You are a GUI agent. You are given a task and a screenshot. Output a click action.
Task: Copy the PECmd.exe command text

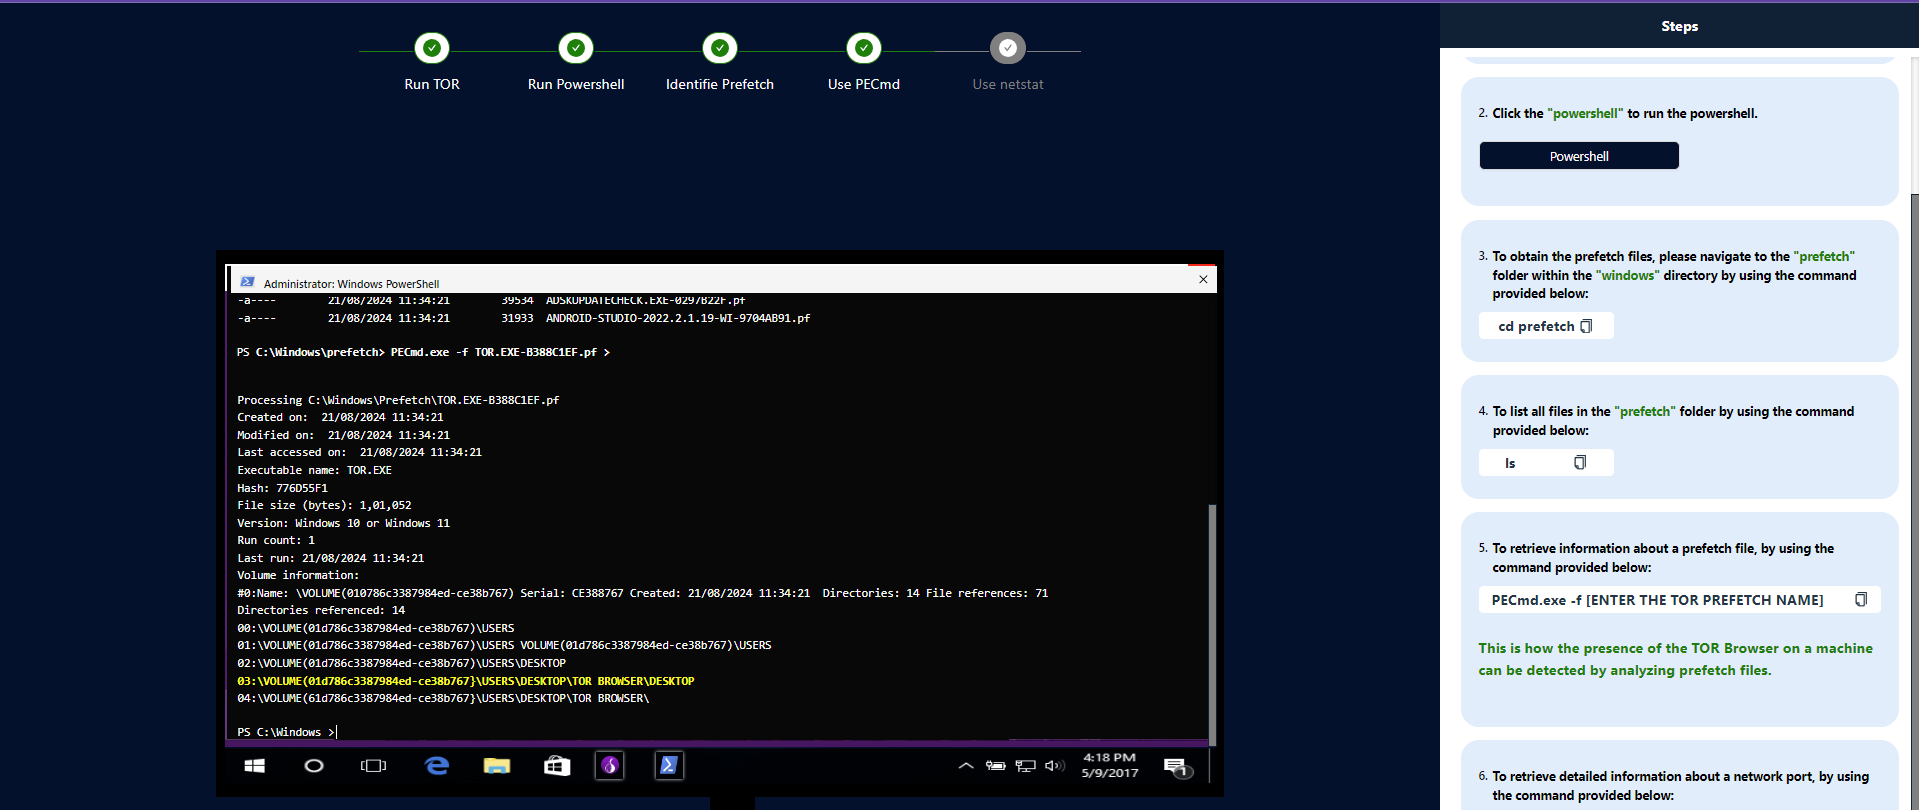1860,600
